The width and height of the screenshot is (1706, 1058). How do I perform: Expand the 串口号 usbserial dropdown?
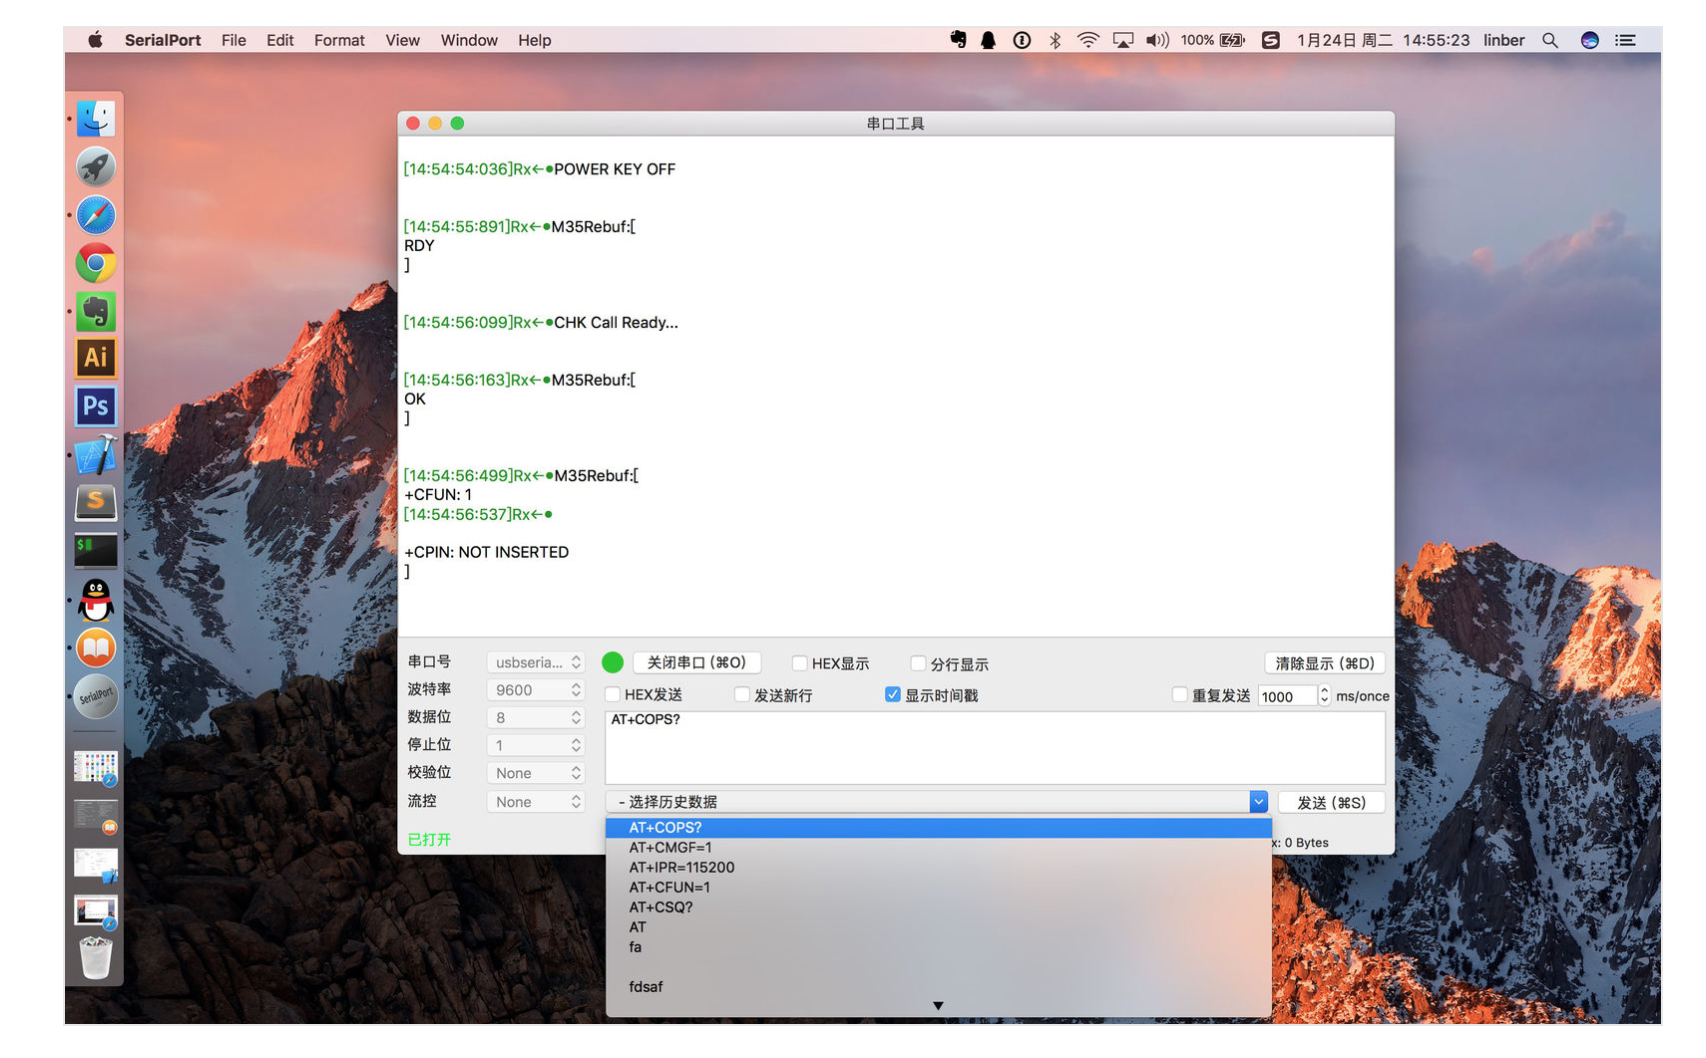point(535,662)
